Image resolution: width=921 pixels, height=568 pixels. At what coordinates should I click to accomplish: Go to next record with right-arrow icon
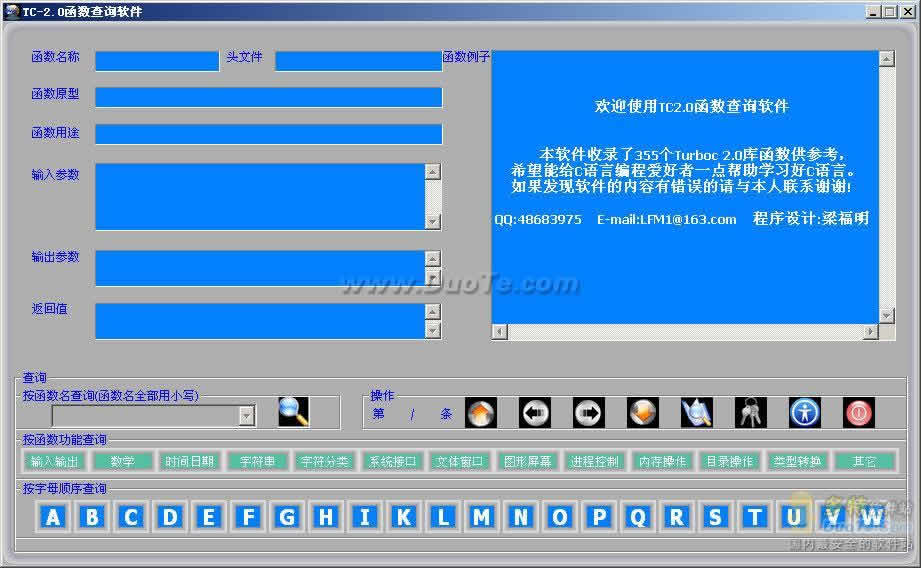(x=589, y=412)
